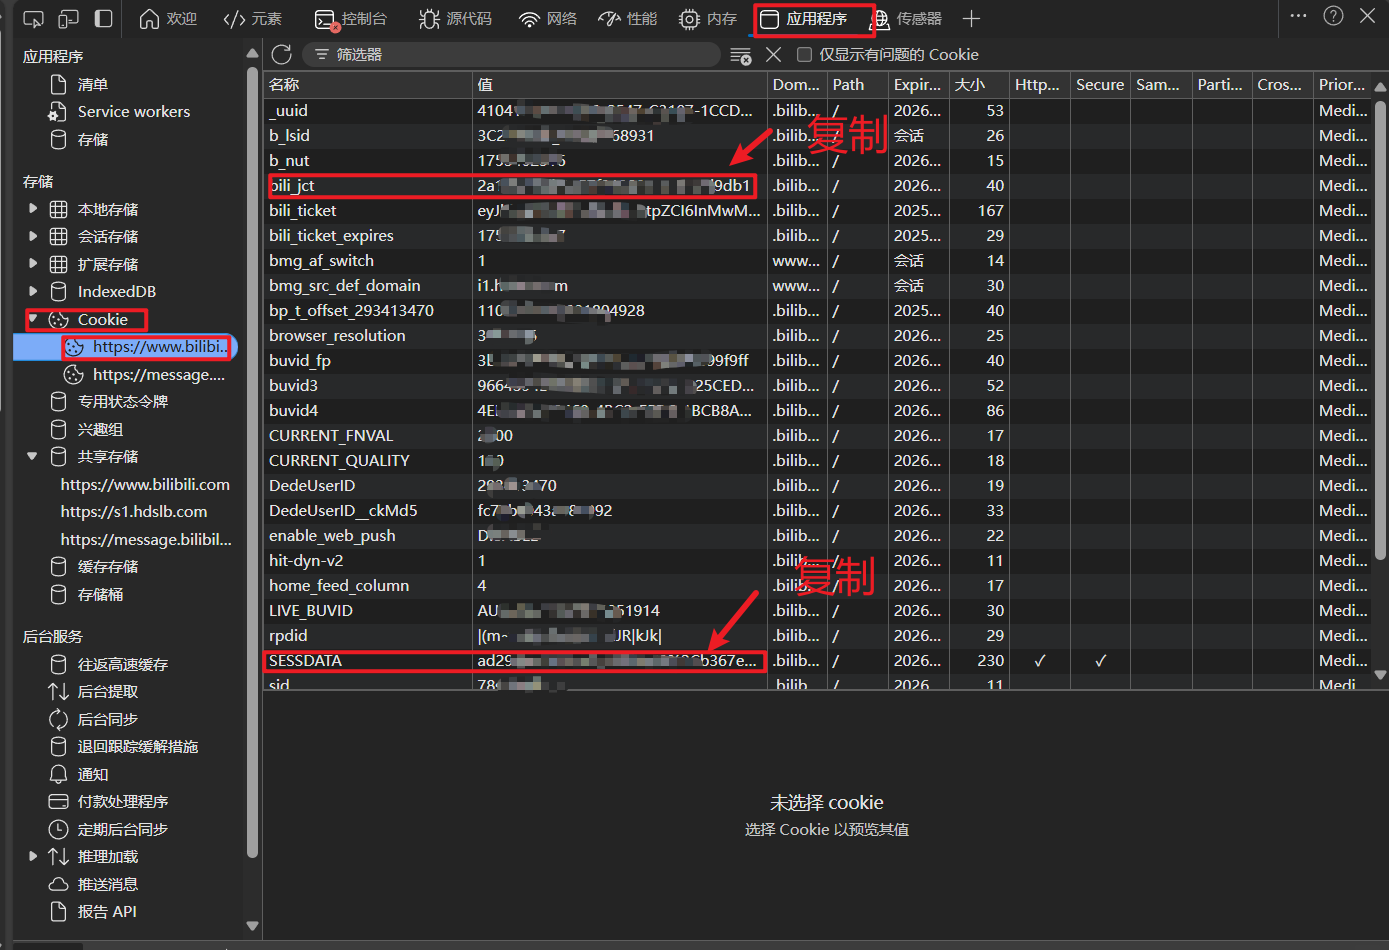Switch to the 元素 tab
The image size is (1389, 950).
pyautogui.click(x=253, y=19)
